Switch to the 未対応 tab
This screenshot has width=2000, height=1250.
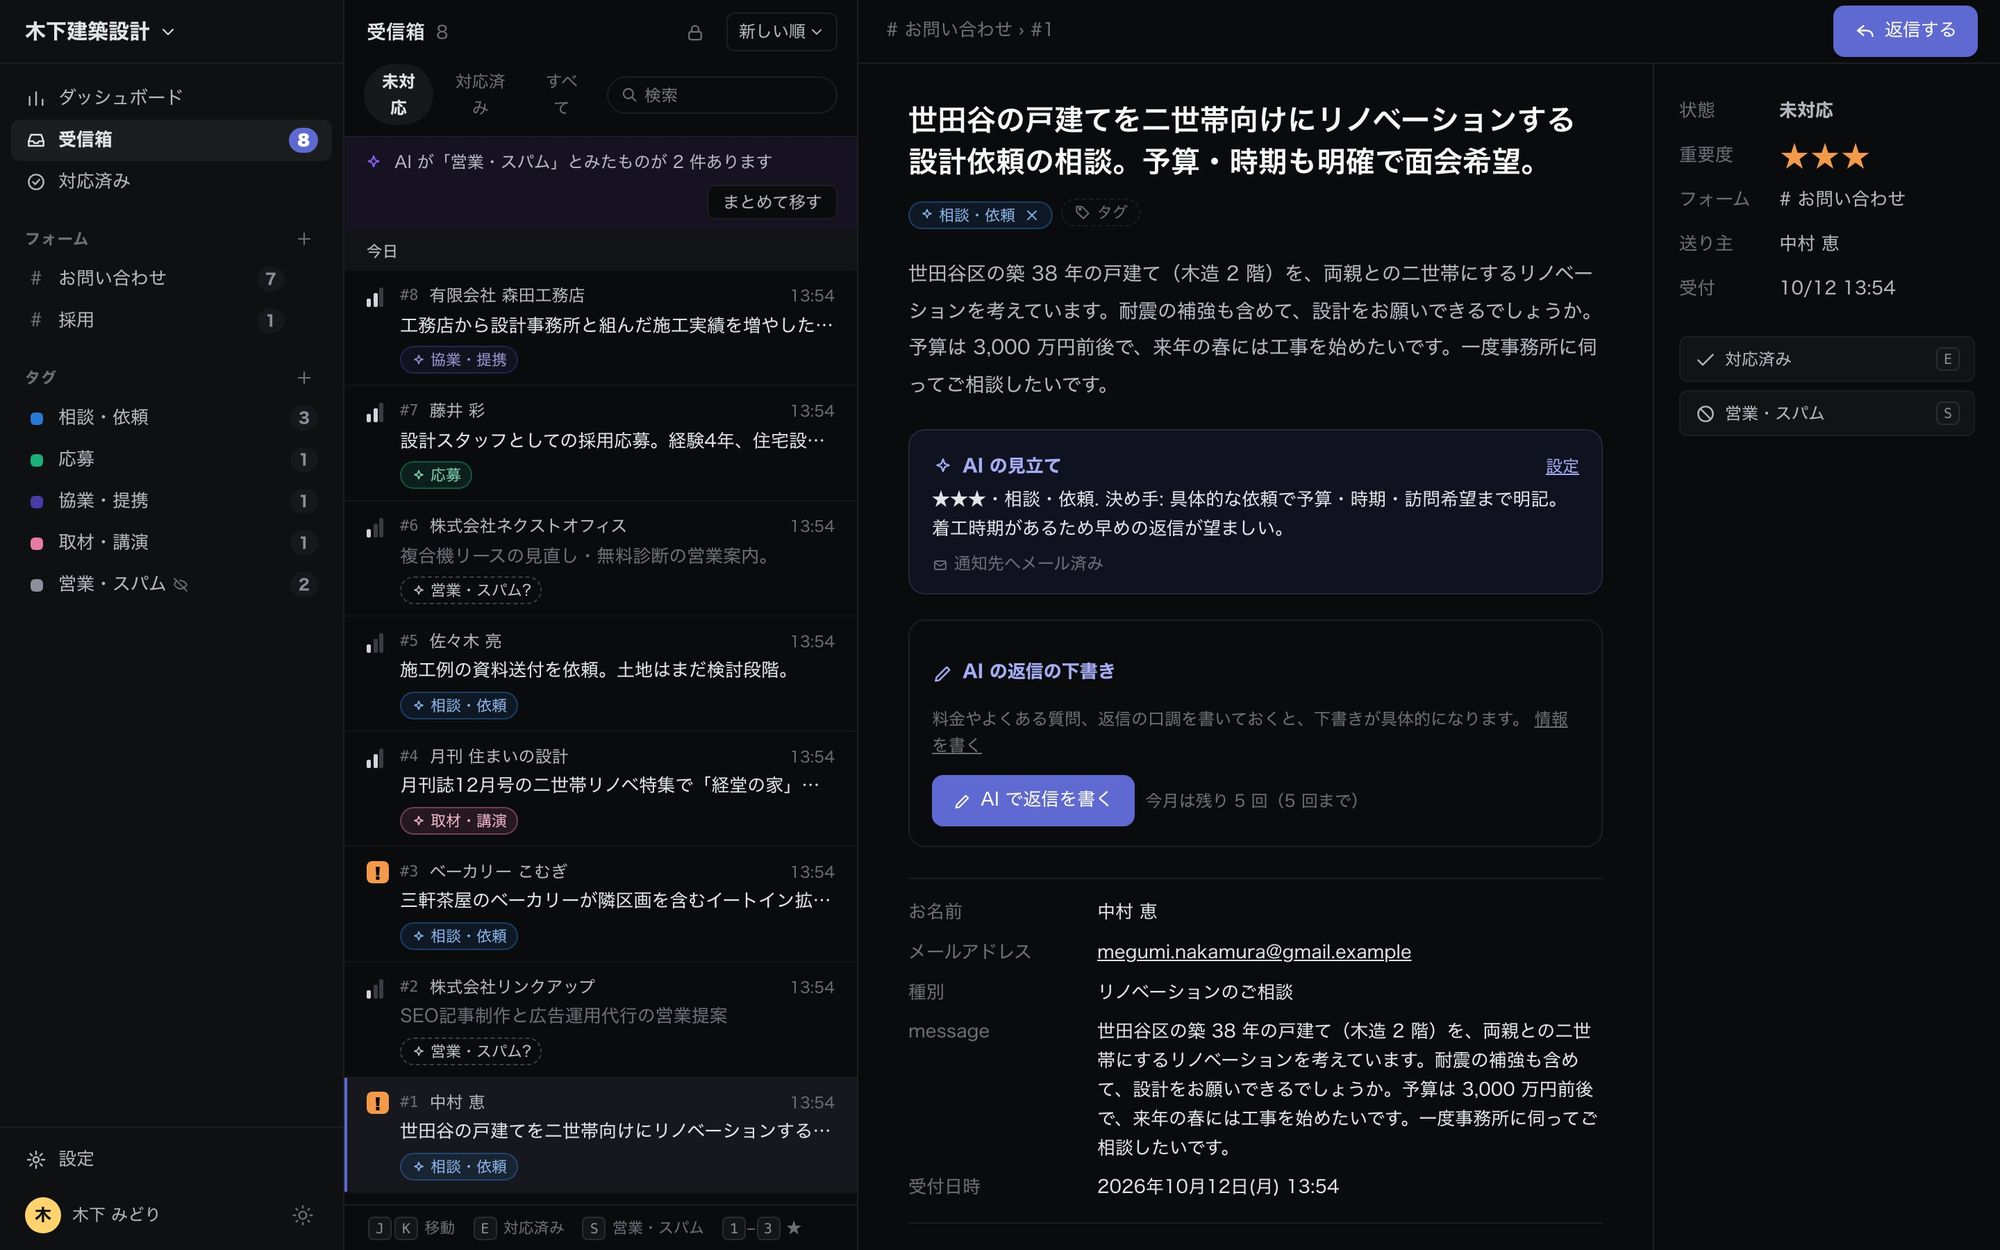398,95
